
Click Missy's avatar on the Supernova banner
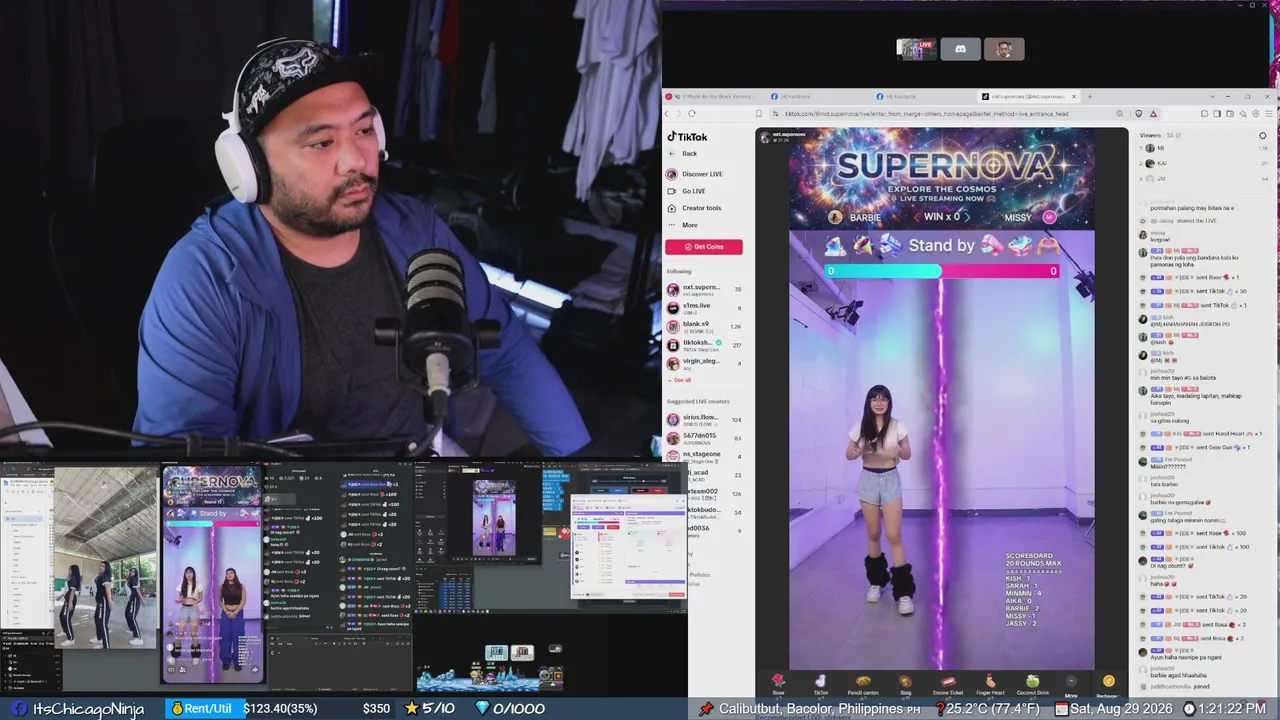tap(1049, 217)
